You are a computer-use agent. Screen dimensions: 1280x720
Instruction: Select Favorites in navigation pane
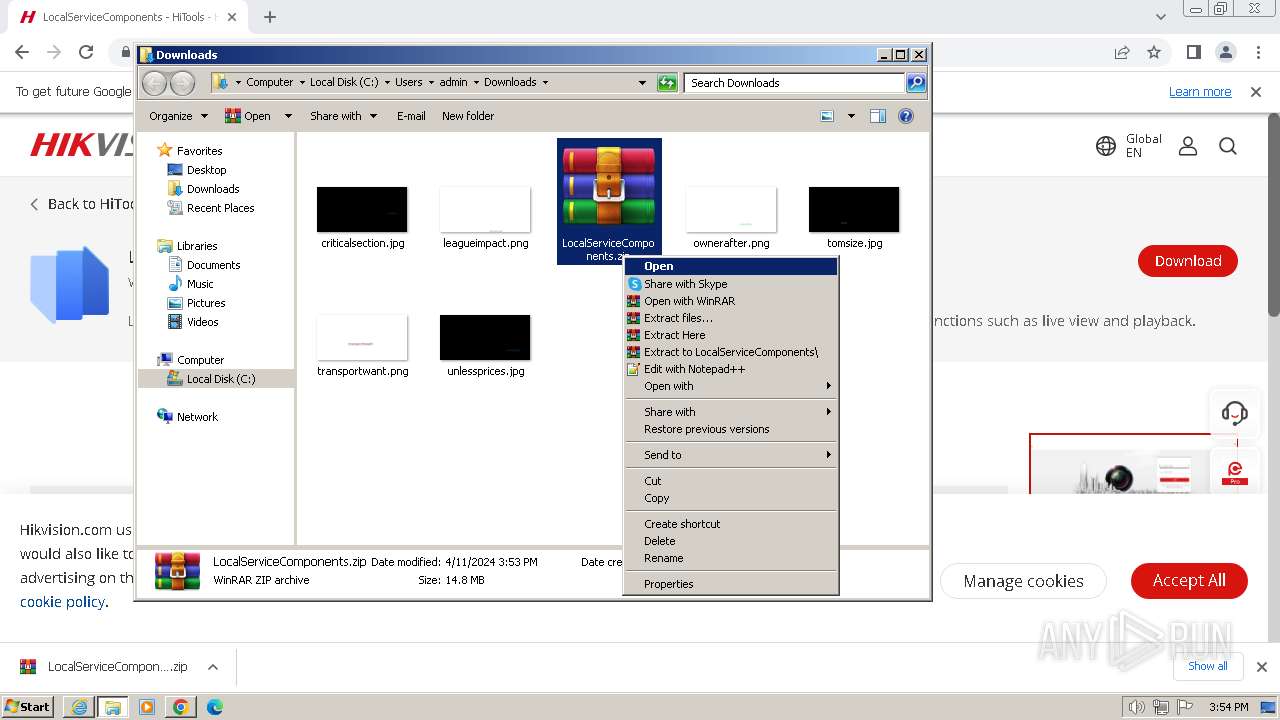click(x=199, y=151)
